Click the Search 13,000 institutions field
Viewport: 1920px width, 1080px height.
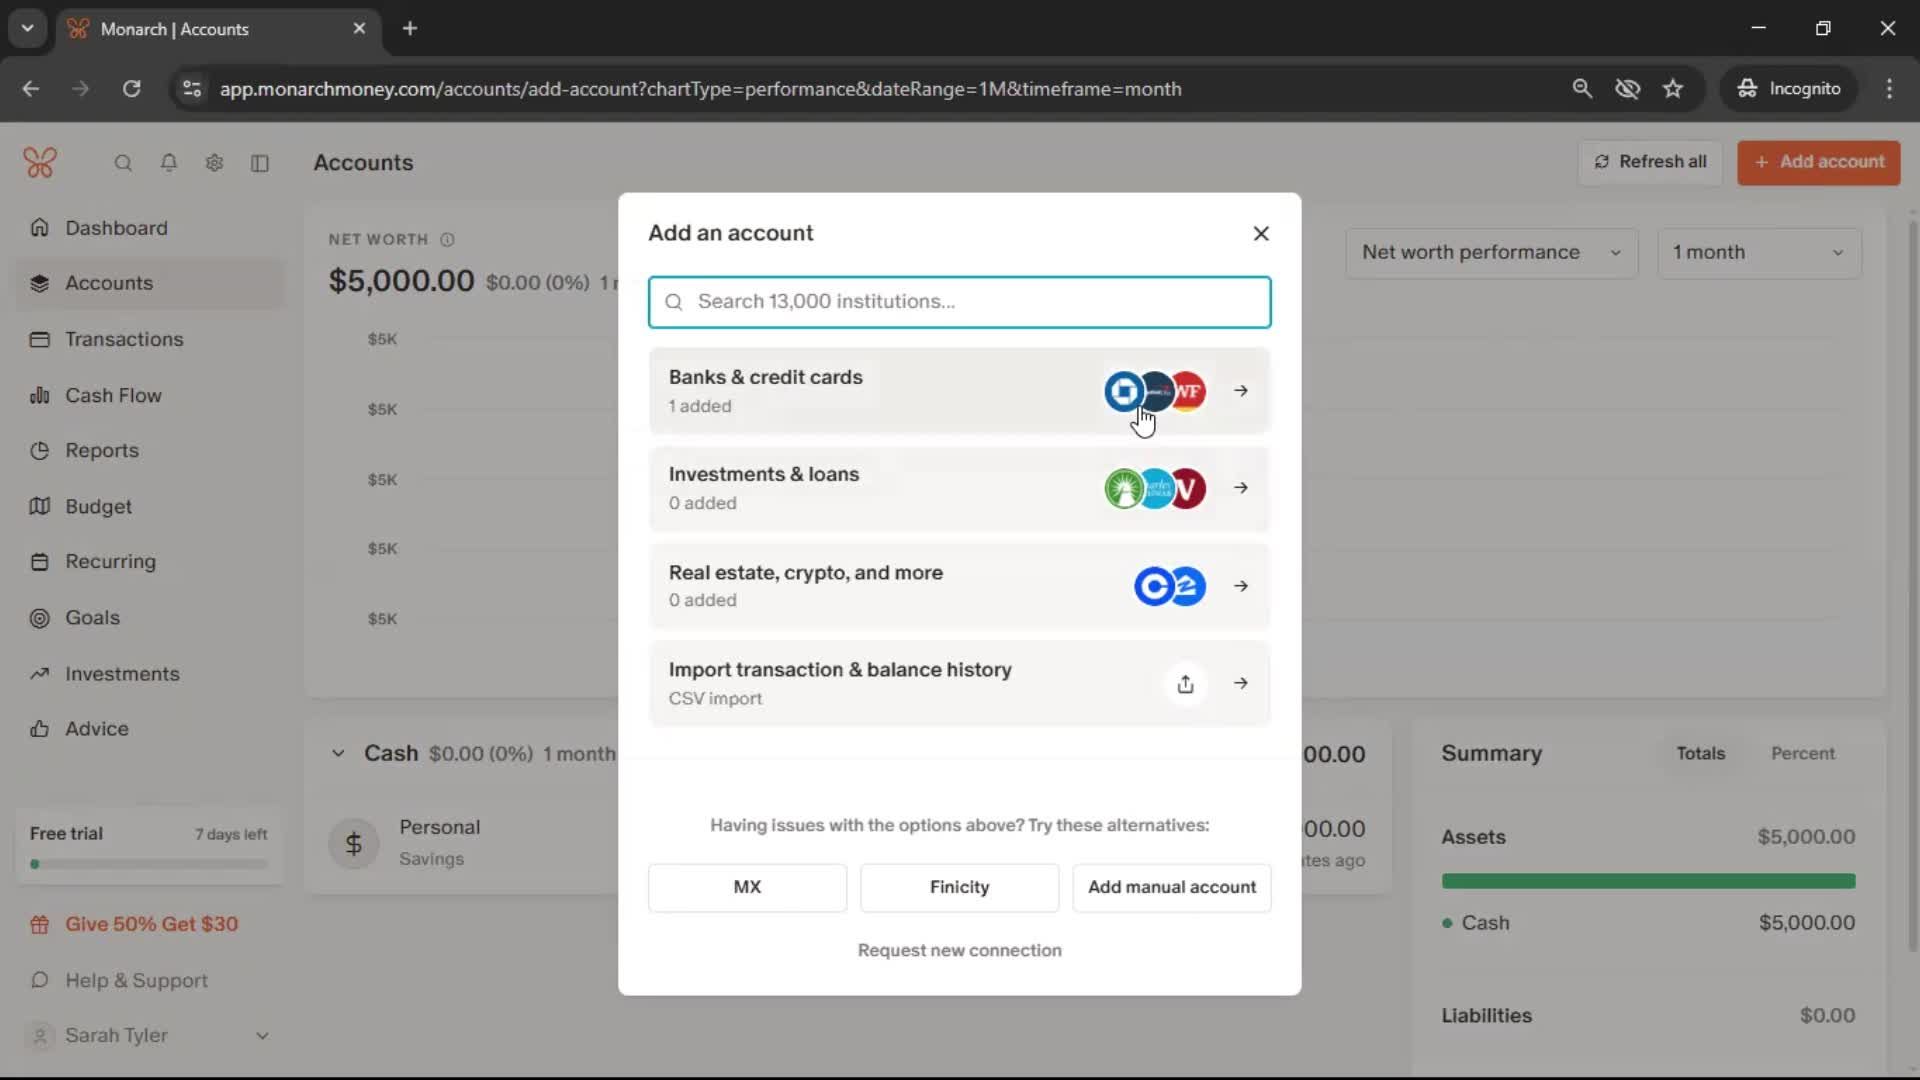point(960,302)
